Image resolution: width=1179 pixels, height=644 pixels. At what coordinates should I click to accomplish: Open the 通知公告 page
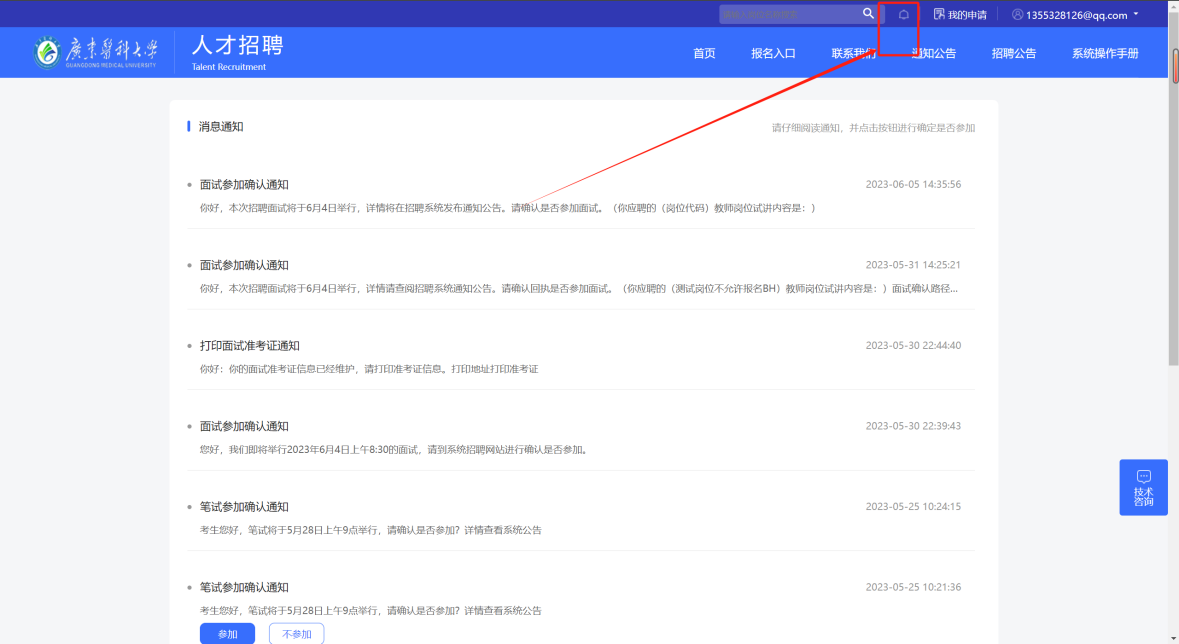933,54
